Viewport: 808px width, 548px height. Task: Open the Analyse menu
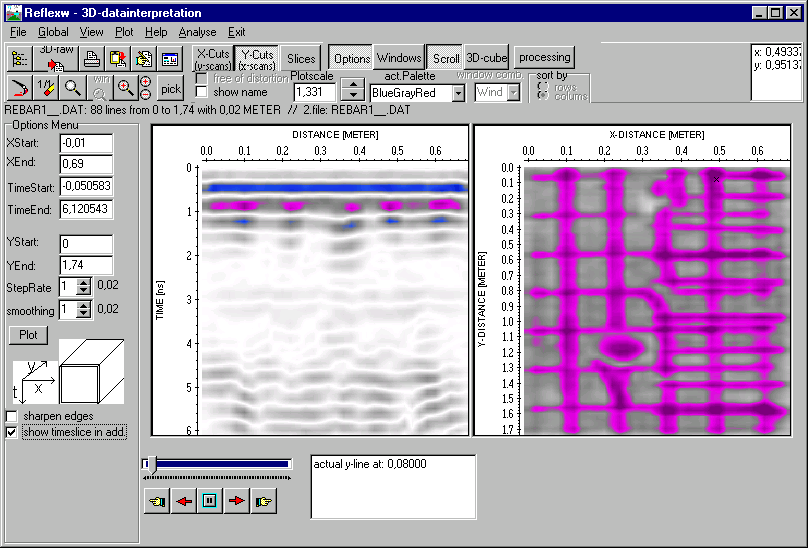[197, 32]
